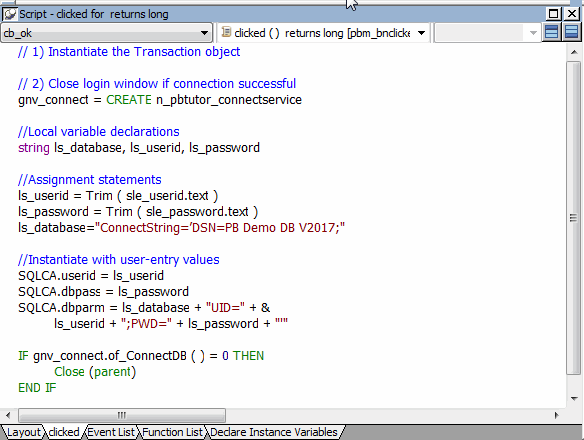Click the event script icon beside clicked ()
Screen dimensions: 584x440
coord(226,32)
